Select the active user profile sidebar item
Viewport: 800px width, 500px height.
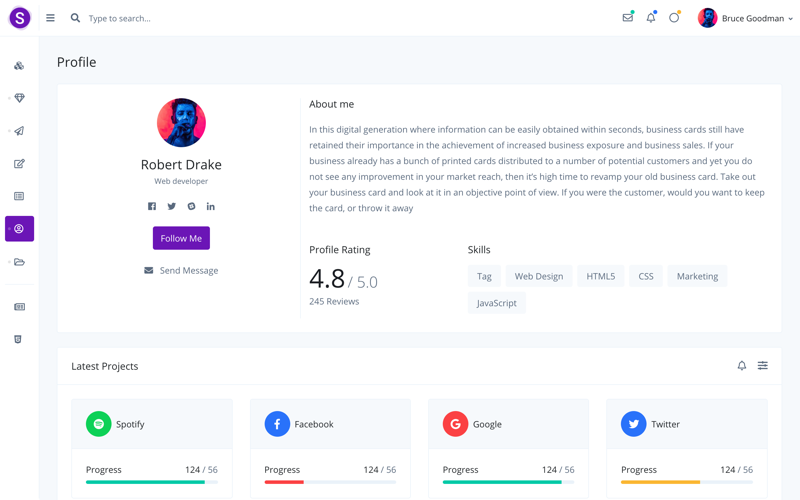(x=19, y=229)
